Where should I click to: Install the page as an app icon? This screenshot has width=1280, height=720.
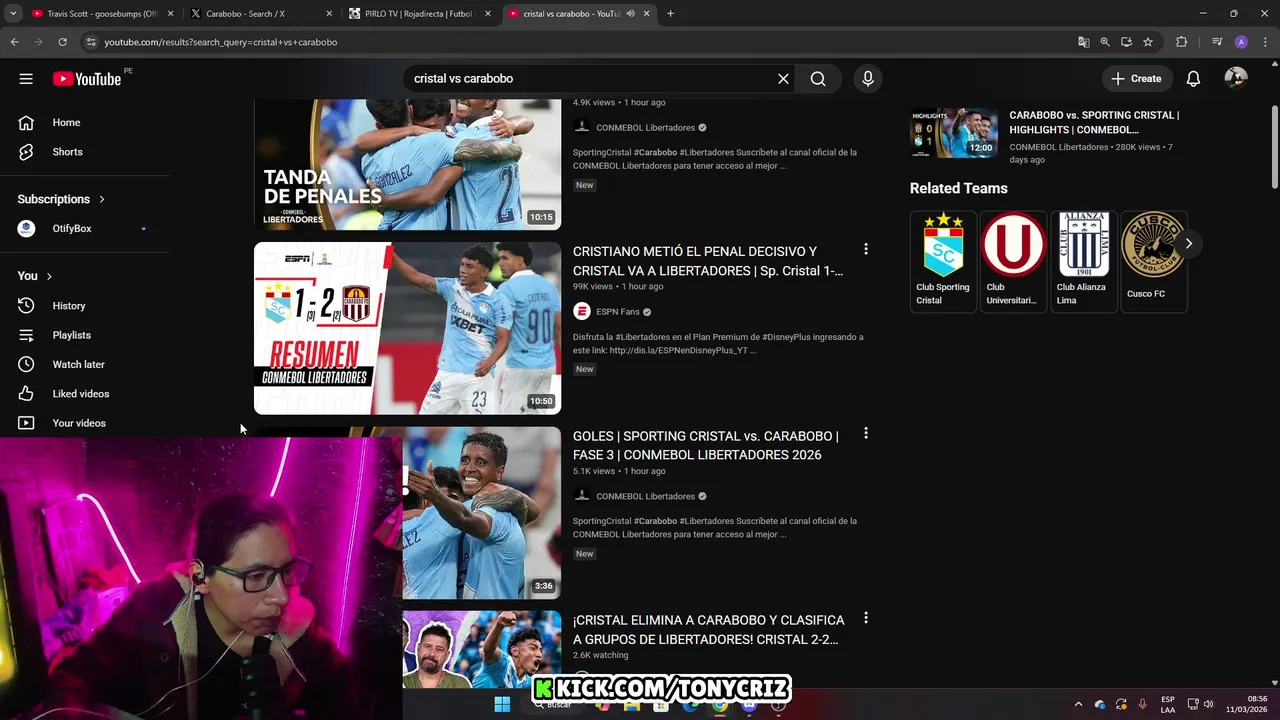coord(1126,42)
